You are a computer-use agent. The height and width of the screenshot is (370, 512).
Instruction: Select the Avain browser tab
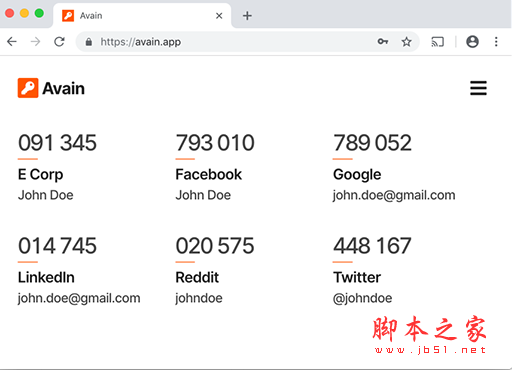pyautogui.click(x=142, y=16)
